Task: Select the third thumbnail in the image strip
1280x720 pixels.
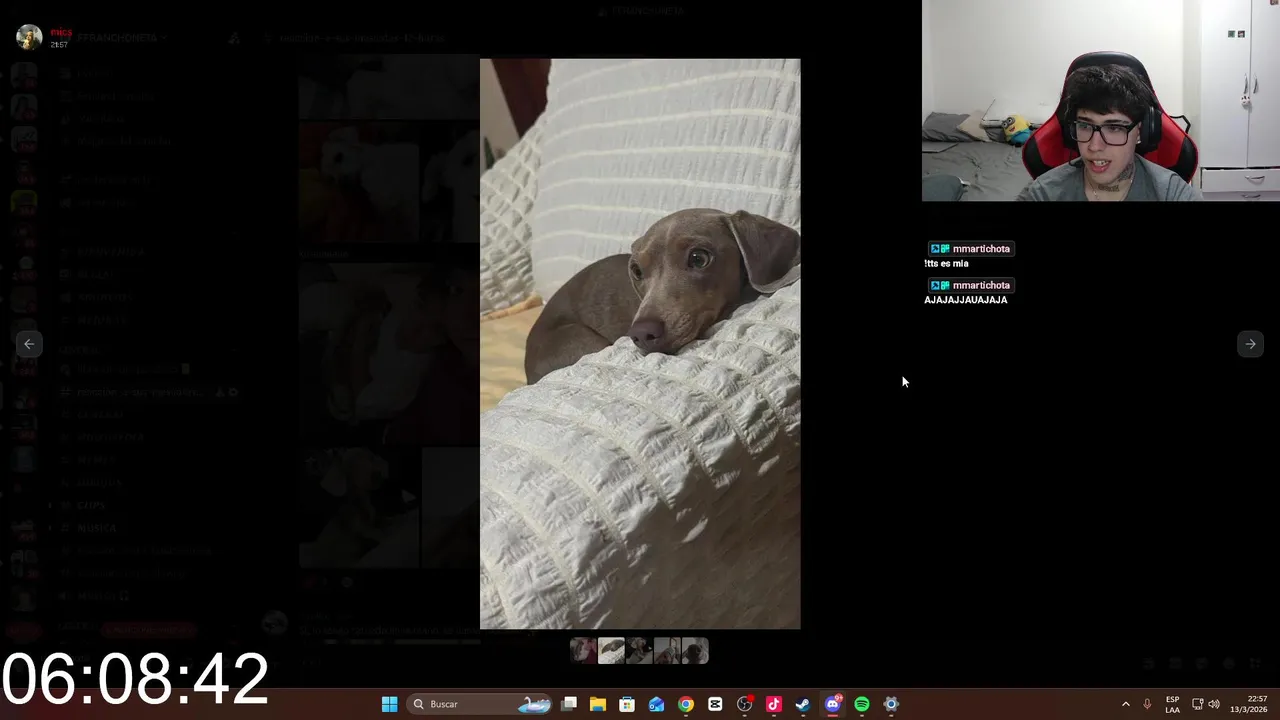Action: coord(639,651)
